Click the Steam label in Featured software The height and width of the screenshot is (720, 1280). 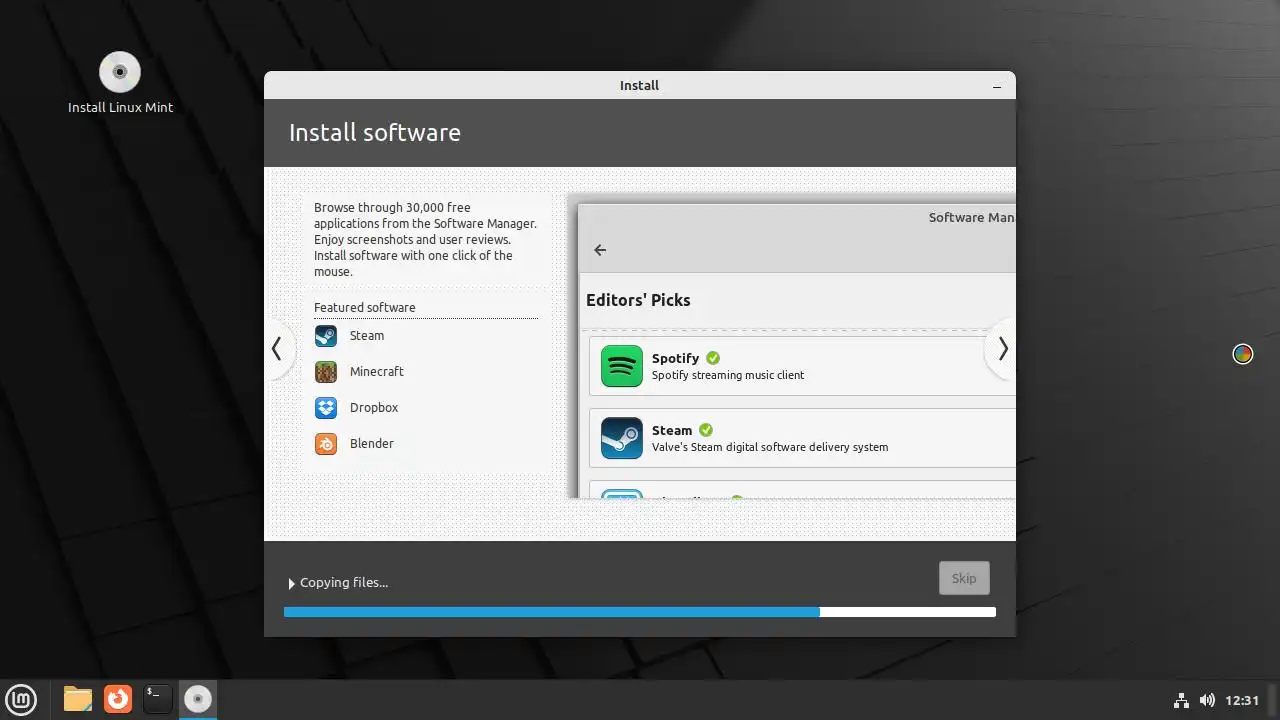367,336
